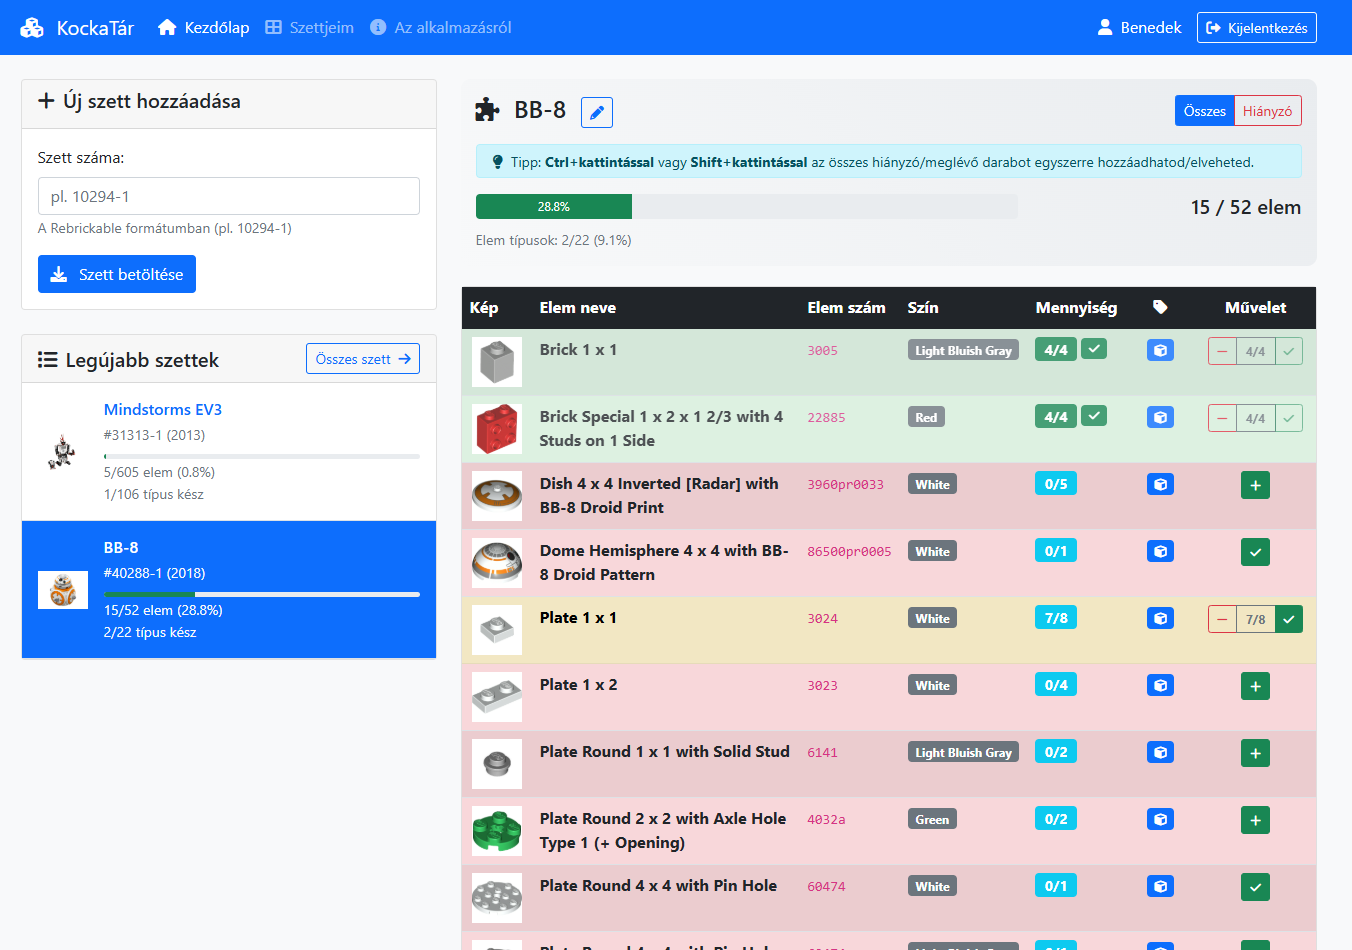Screen dimensions: 1352x950
Task: Click the blue cube icon for Plate 1 x 2
Action: [1160, 686]
